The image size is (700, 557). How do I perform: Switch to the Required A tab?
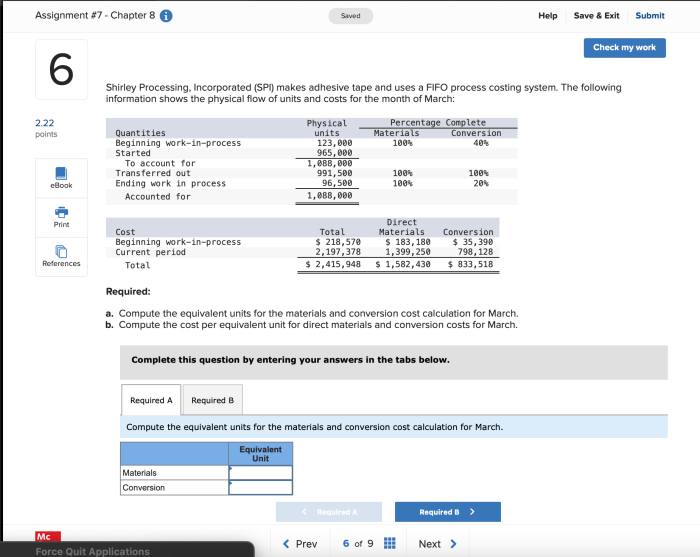click(x=151, y=400)
